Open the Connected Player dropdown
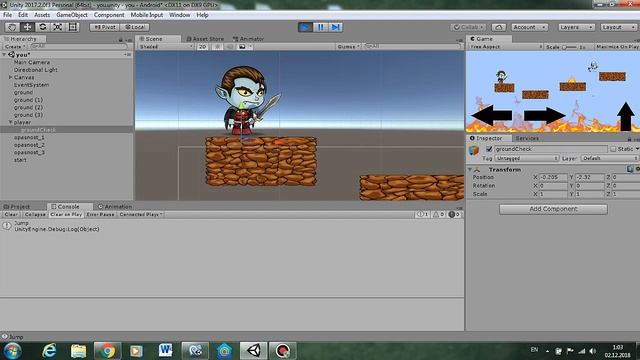The height and width of the screenshot is (360, 640). coord(140,214)
